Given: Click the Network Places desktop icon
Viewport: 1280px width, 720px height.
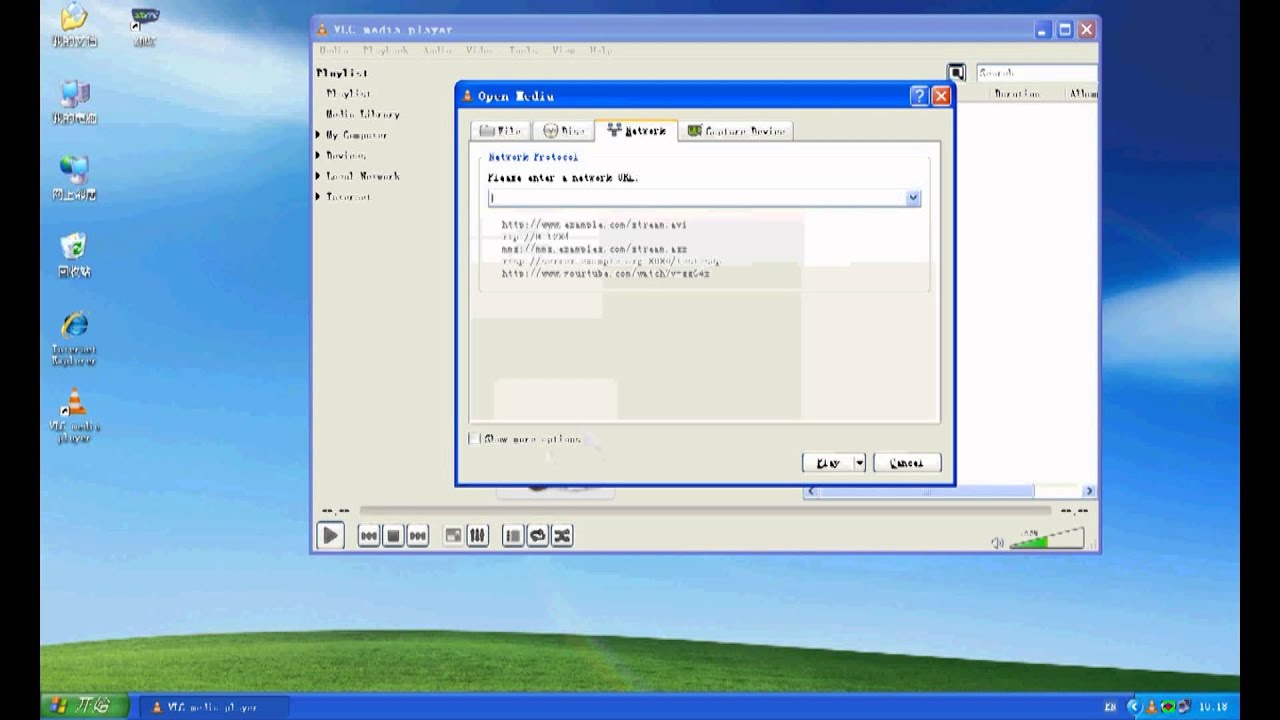Looking at the screenshot, I should 75,179.
